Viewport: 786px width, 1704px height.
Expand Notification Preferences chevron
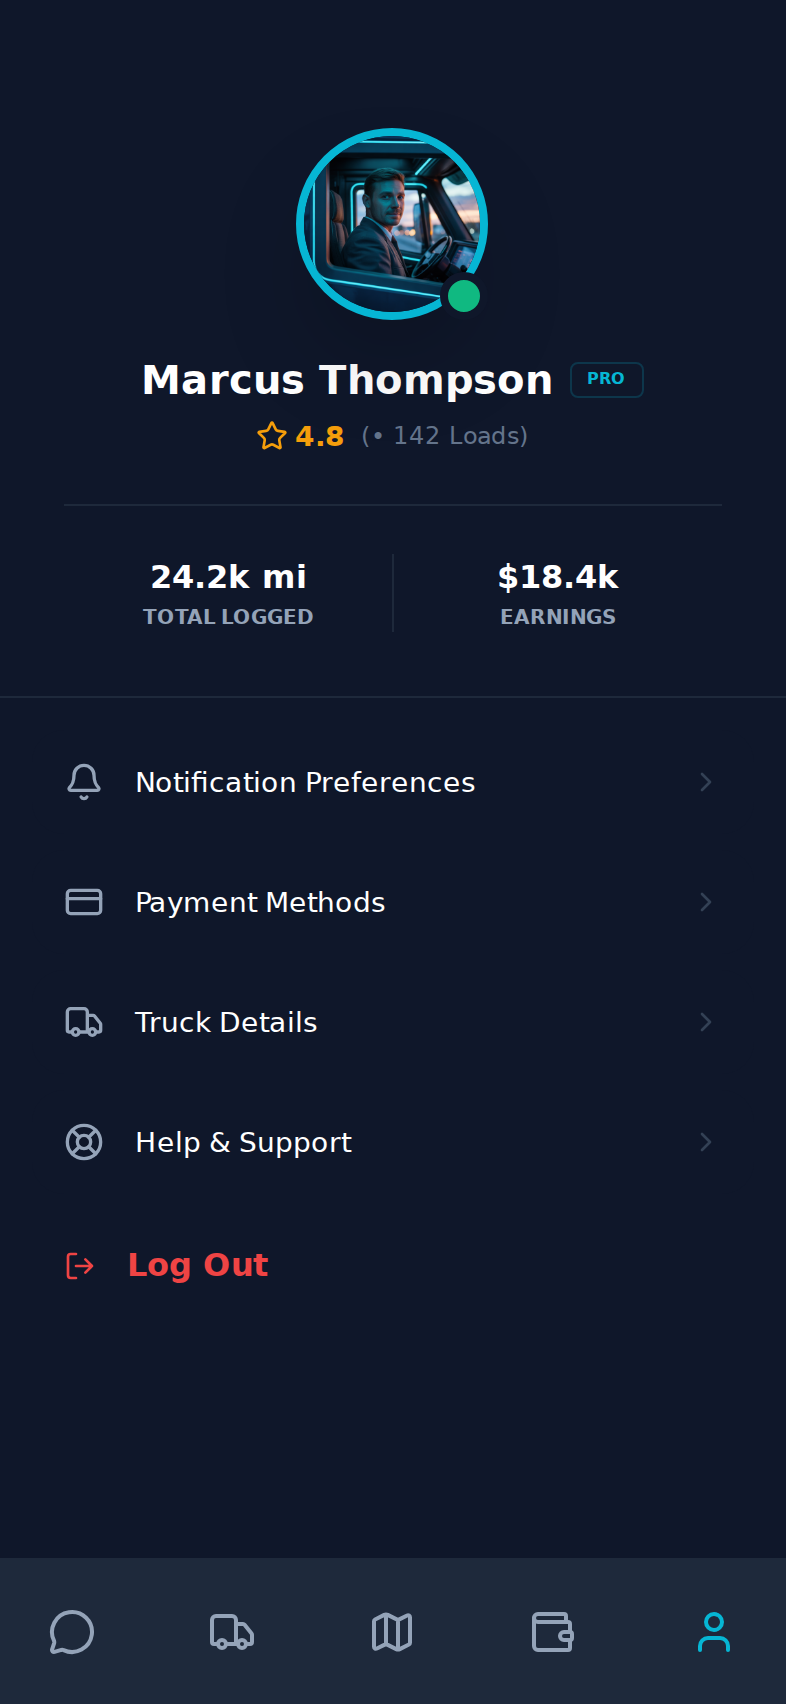705,782
